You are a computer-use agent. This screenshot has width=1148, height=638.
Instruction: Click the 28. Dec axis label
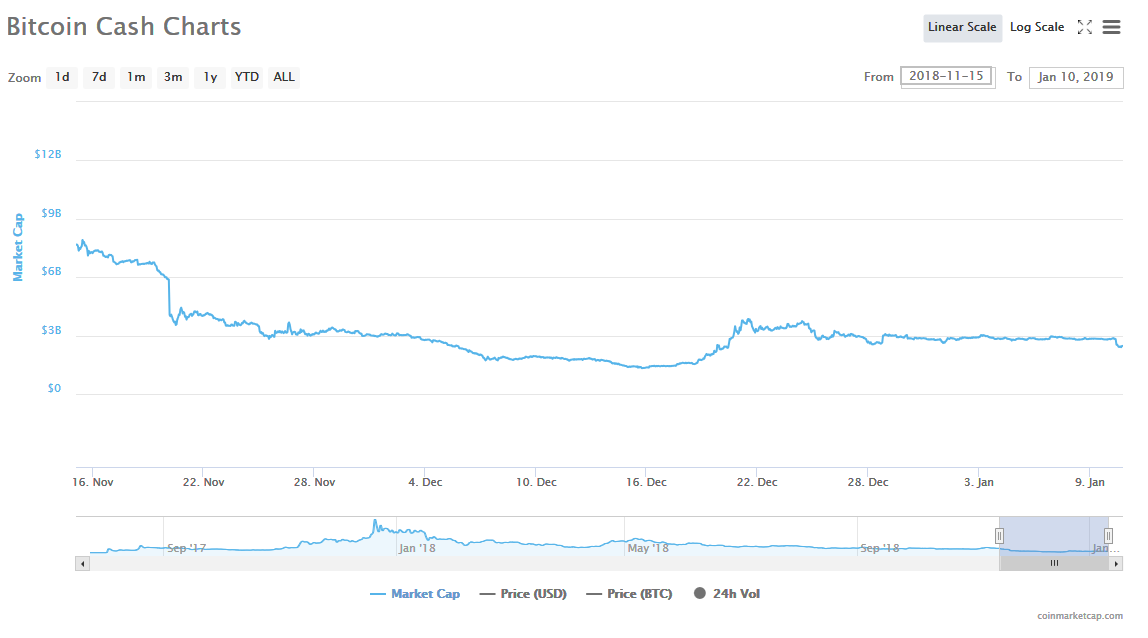[868, 482]
